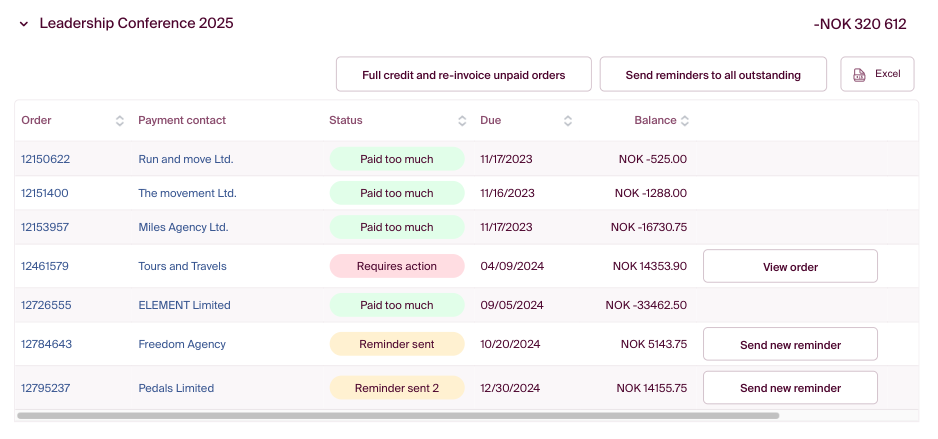Screen dimensions: 938x439
Task: Sort by Status column arrows
Action: coord(462,121)
